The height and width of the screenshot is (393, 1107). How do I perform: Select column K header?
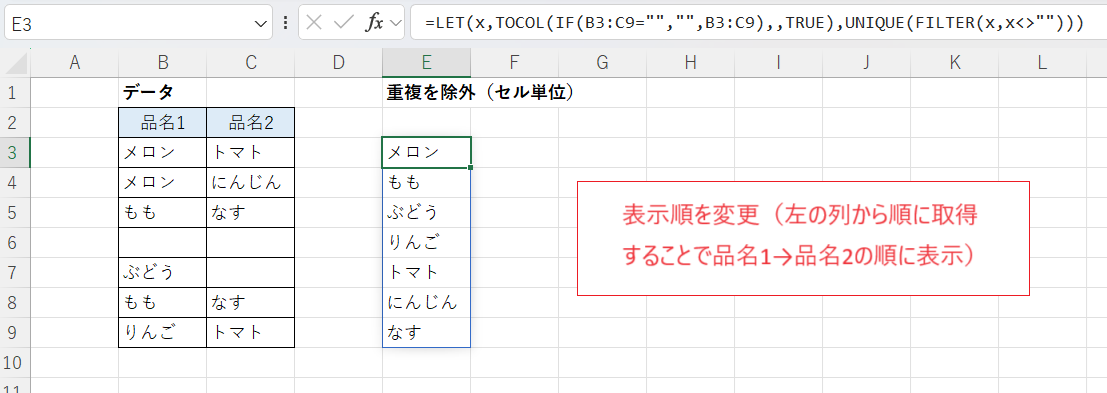[955, 64]
